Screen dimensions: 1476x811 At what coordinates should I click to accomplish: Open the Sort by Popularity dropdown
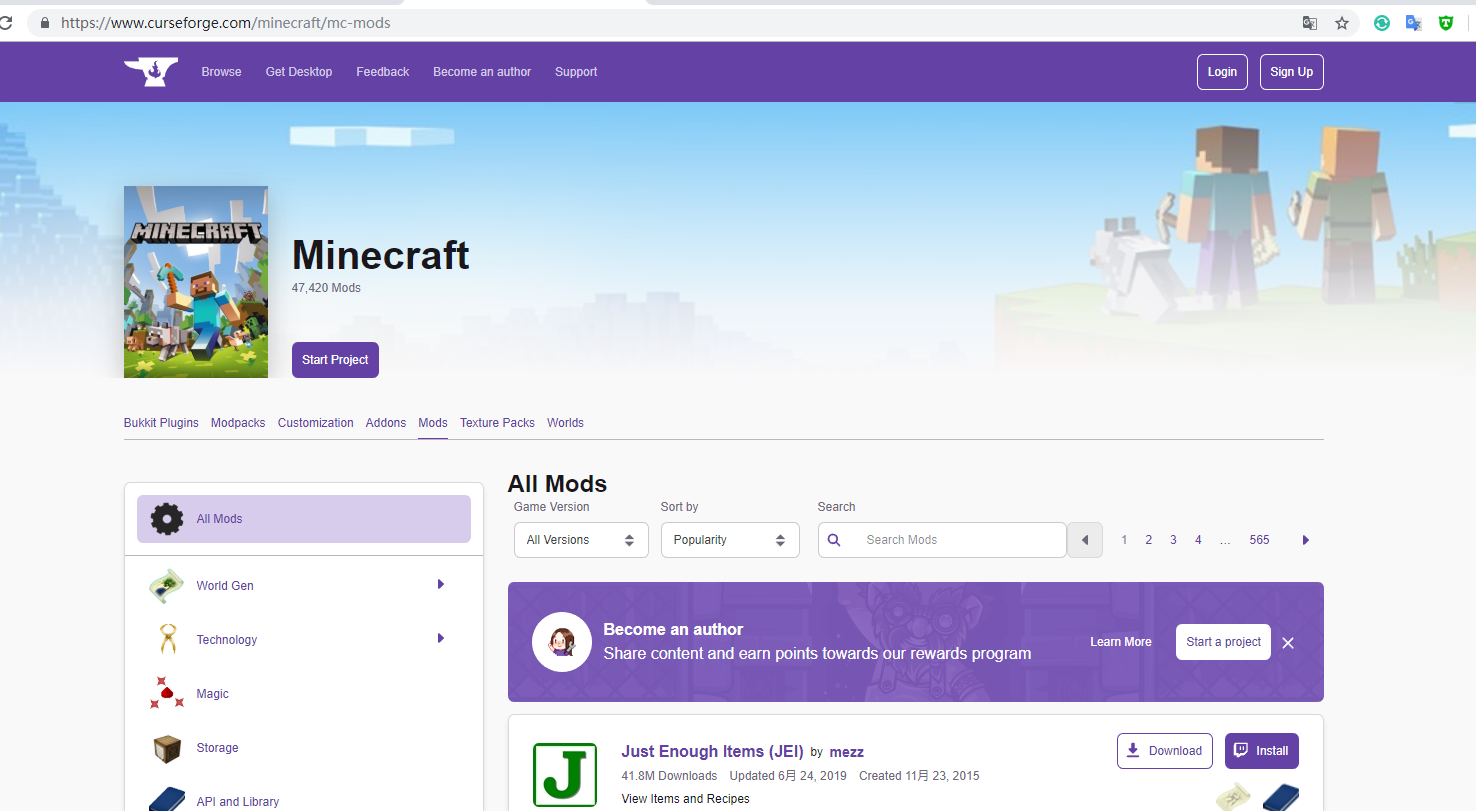(730, 540)
